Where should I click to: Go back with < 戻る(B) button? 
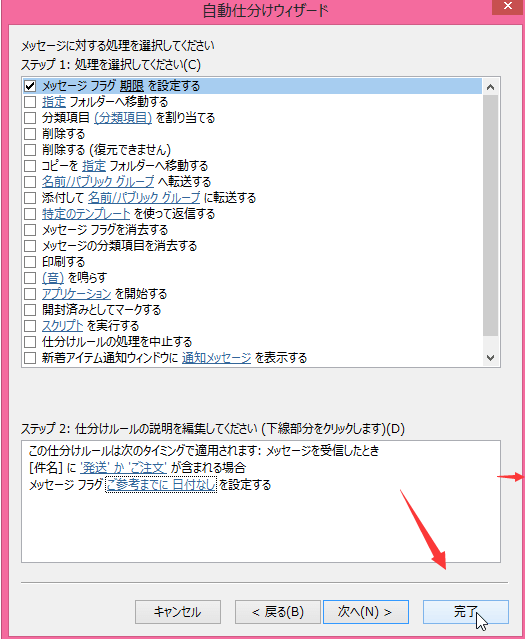click(x=278, y=612)
